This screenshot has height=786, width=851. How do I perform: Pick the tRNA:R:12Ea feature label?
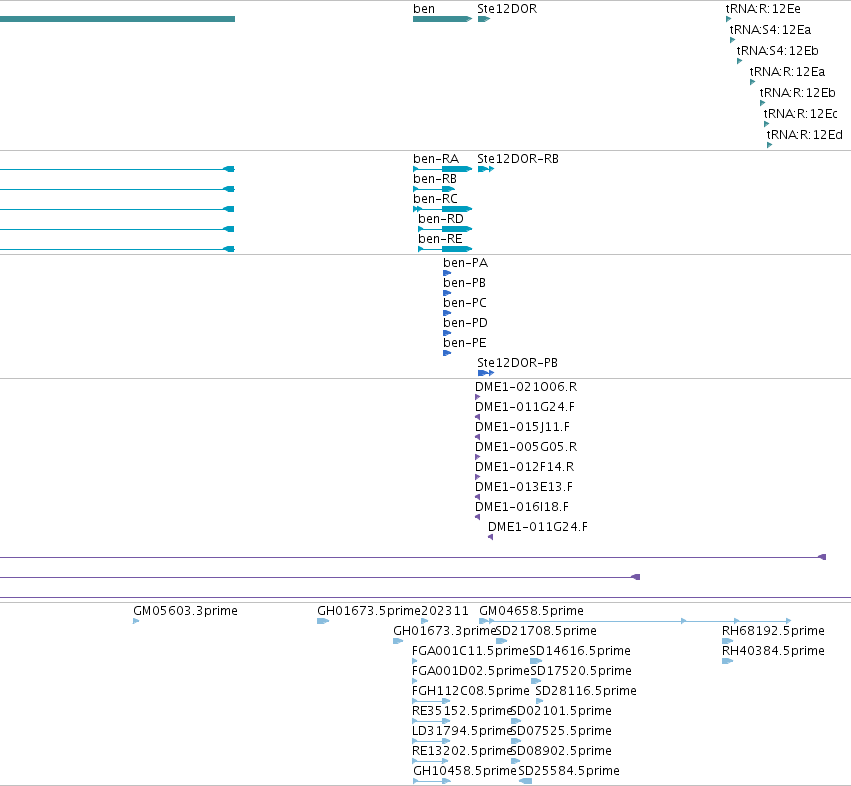click(787, 72)
